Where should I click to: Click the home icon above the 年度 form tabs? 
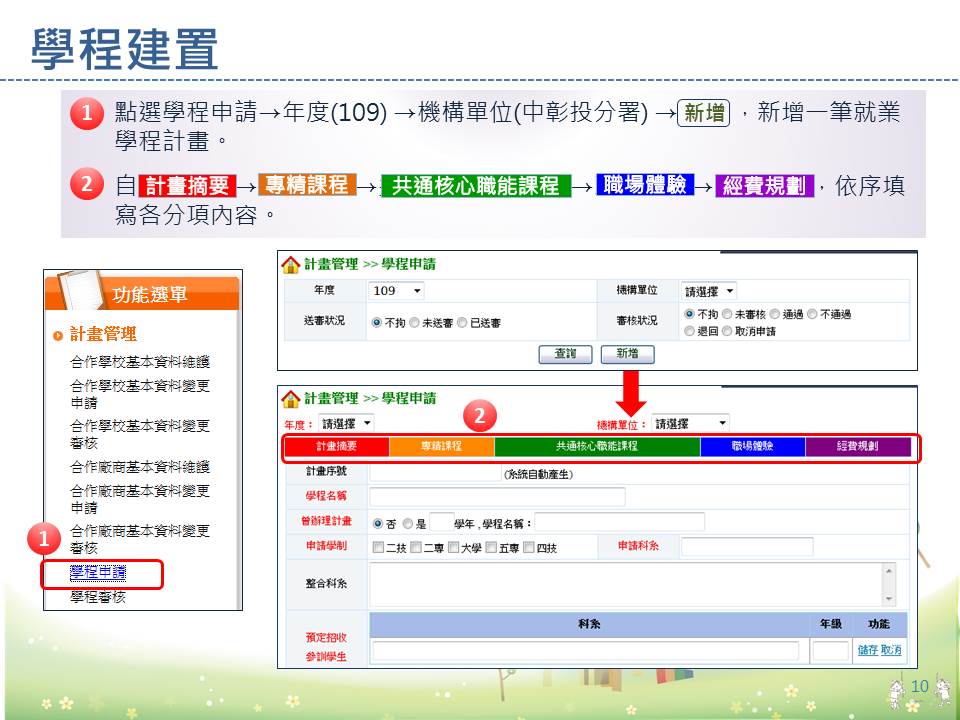coord(290,399)
